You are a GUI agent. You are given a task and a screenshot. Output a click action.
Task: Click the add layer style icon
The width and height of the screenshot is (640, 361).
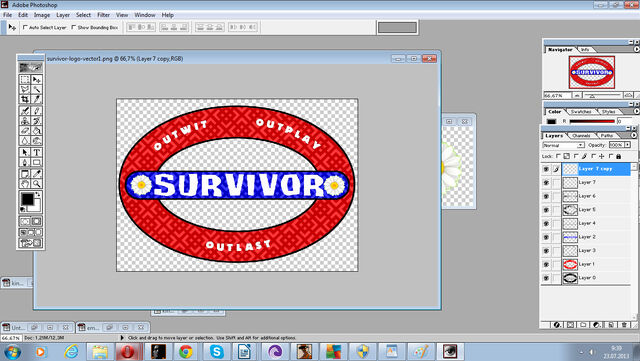(557, 325)
